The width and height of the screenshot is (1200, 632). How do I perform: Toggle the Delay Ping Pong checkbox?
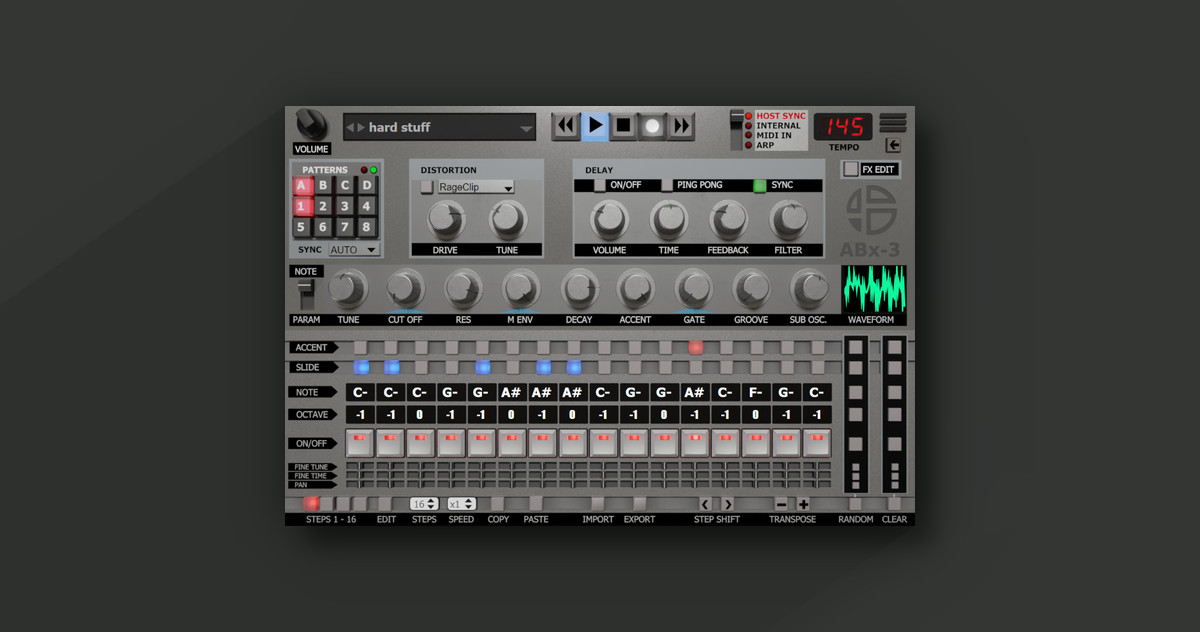point(667,185)
